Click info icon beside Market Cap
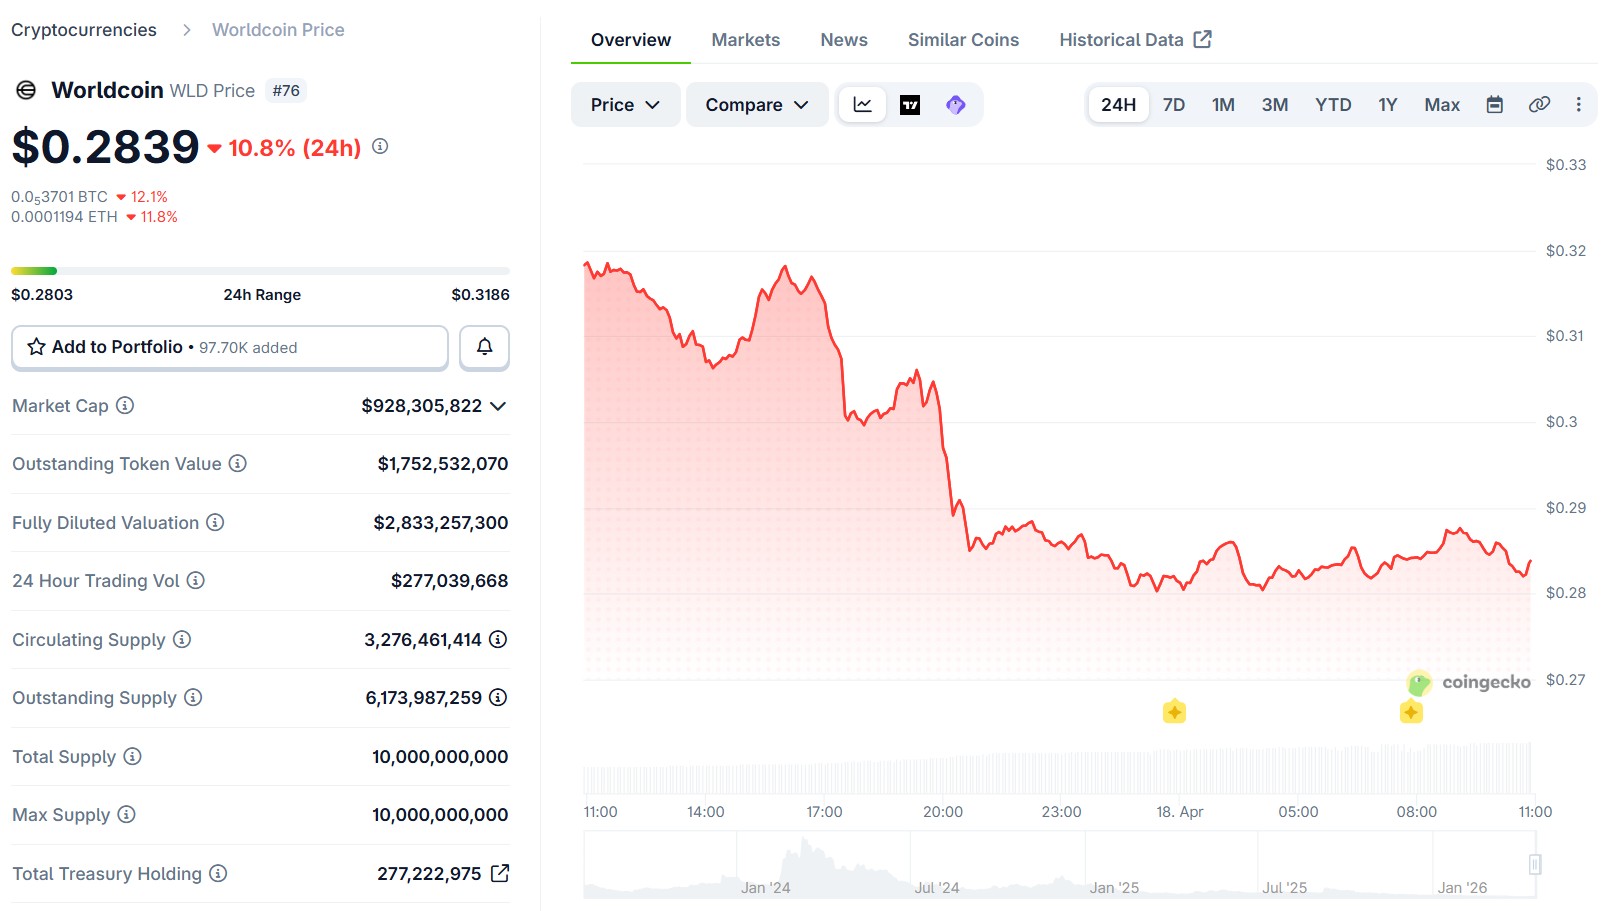 (125, 406)
